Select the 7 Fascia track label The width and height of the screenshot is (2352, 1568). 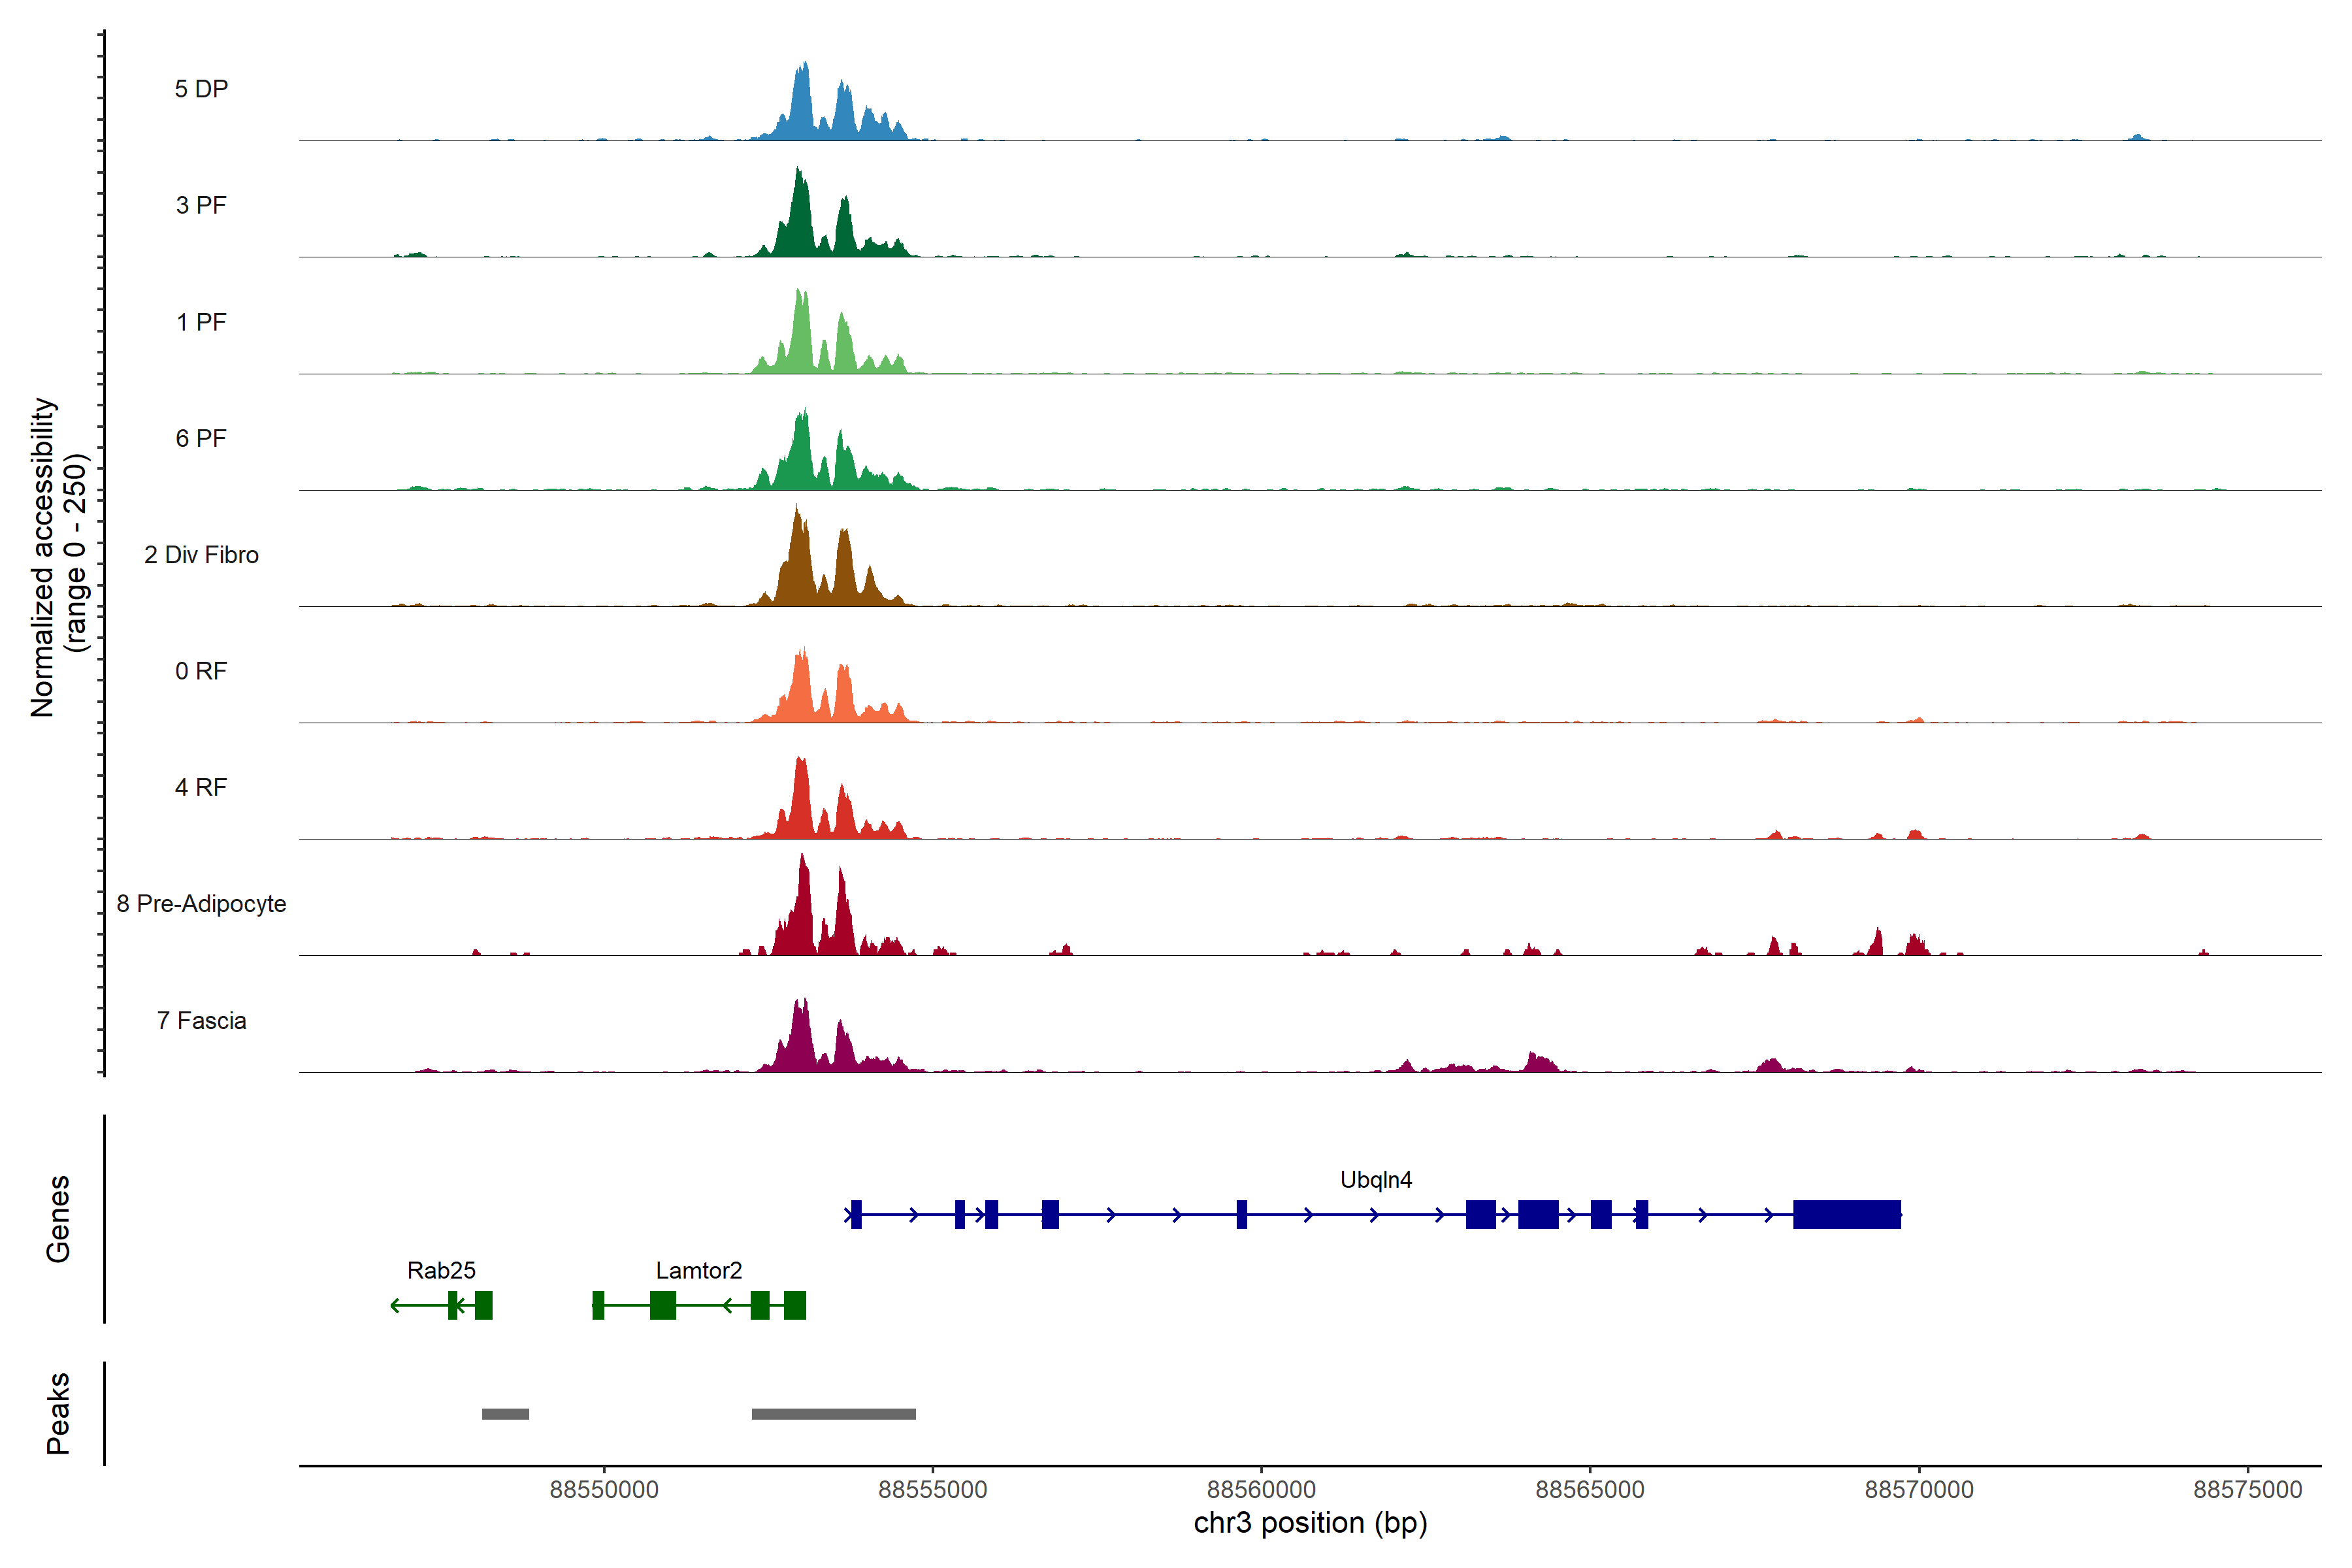[201, 1021]
